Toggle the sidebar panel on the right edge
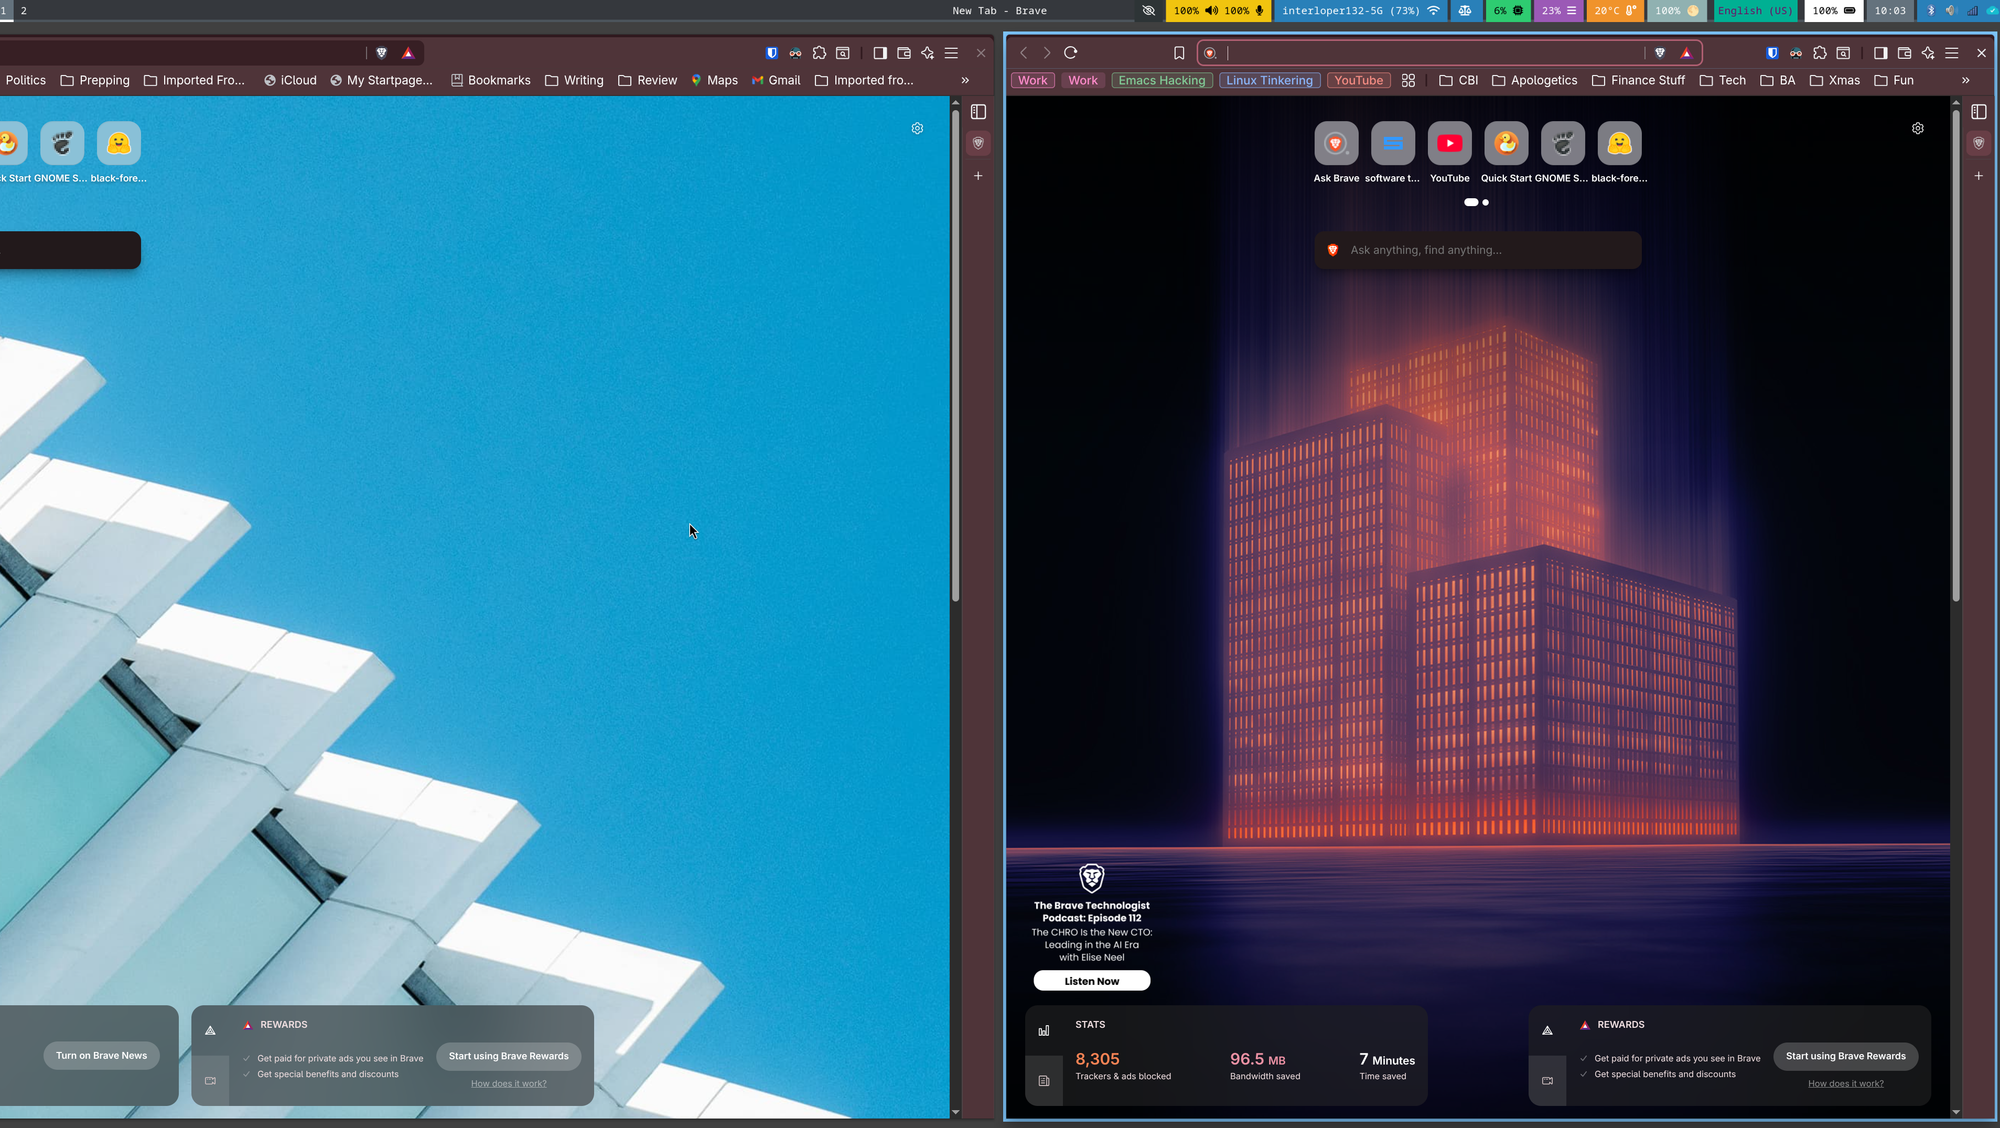 [x=1979, y=112]
